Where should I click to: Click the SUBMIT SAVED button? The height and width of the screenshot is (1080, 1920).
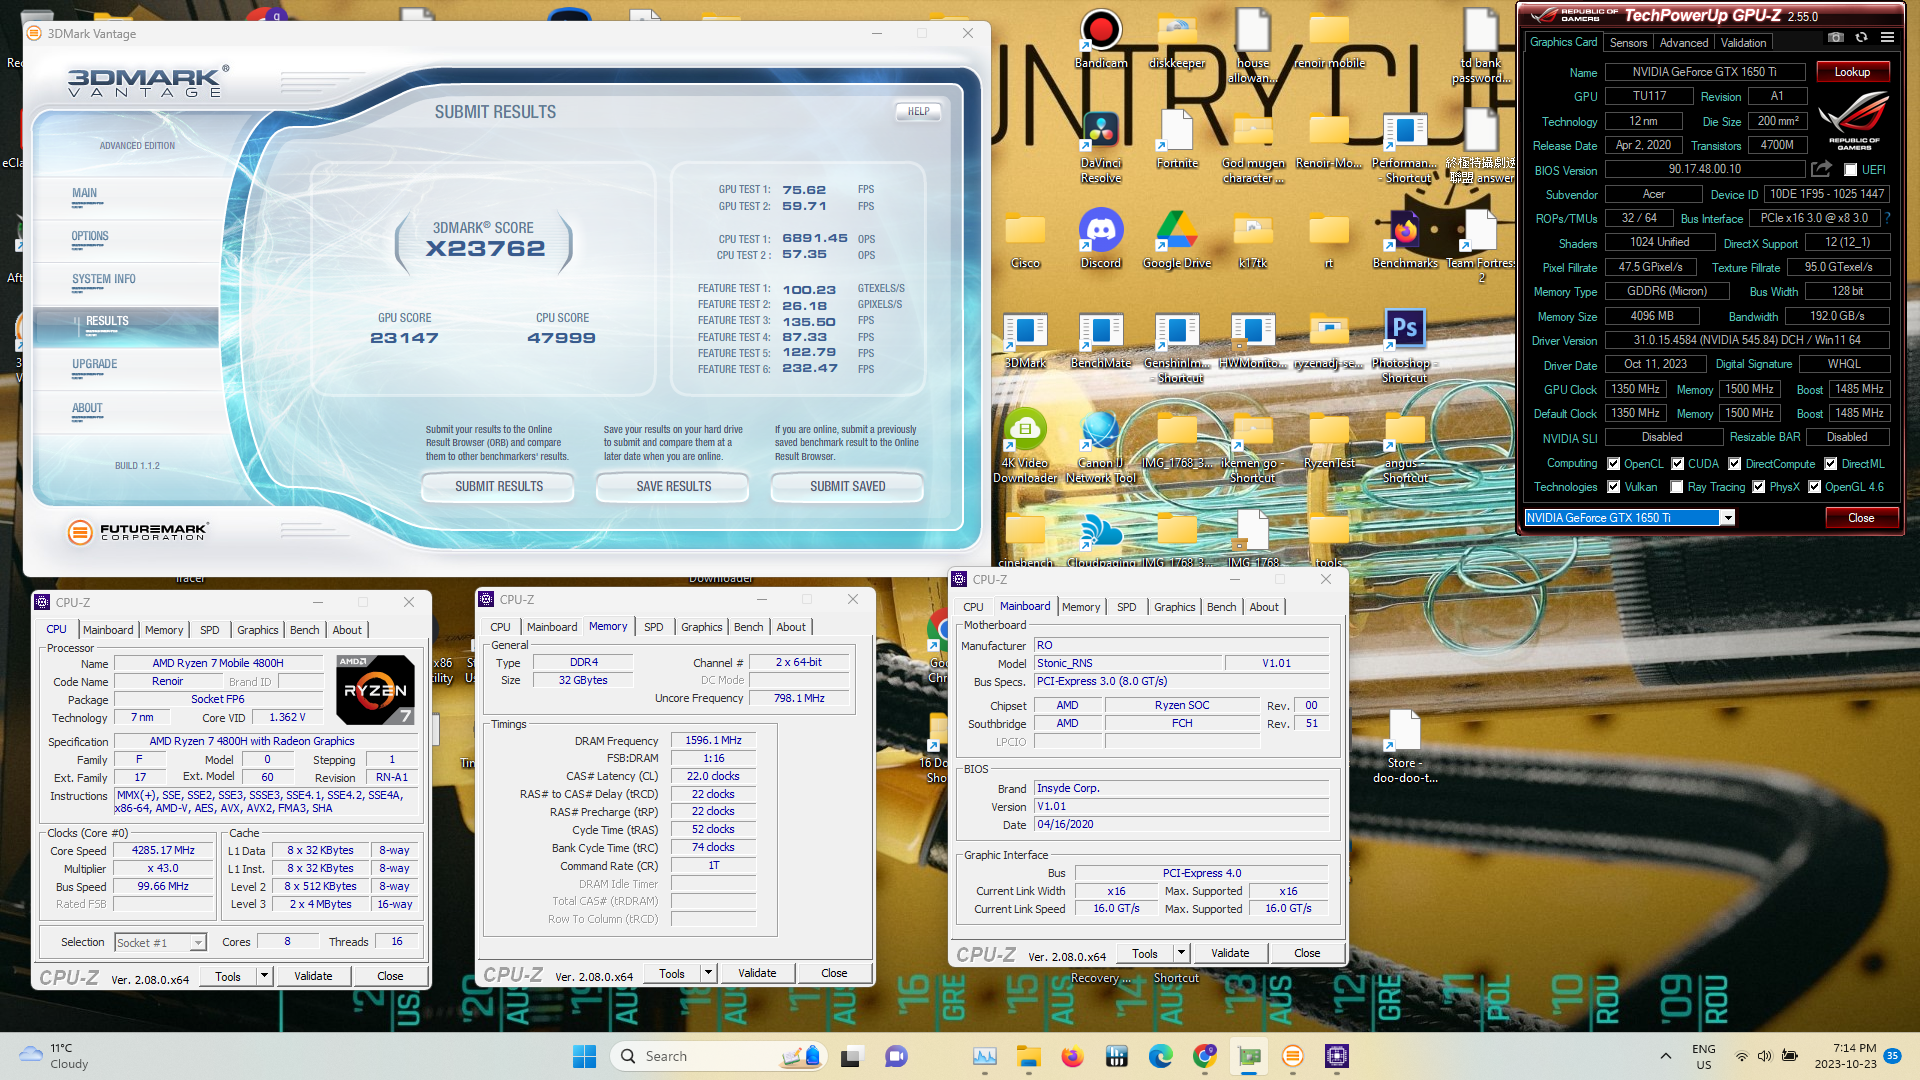(847, 487)
